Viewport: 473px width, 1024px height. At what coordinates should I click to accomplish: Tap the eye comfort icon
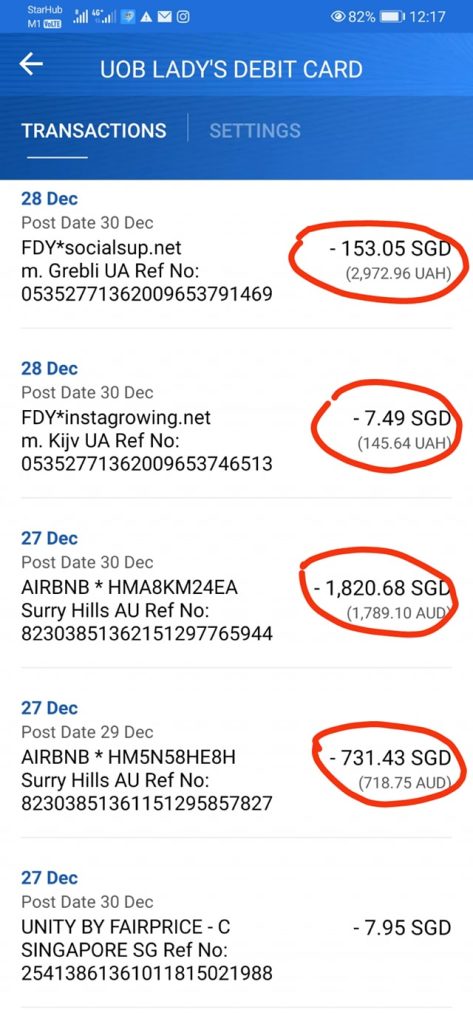[338, 17]
